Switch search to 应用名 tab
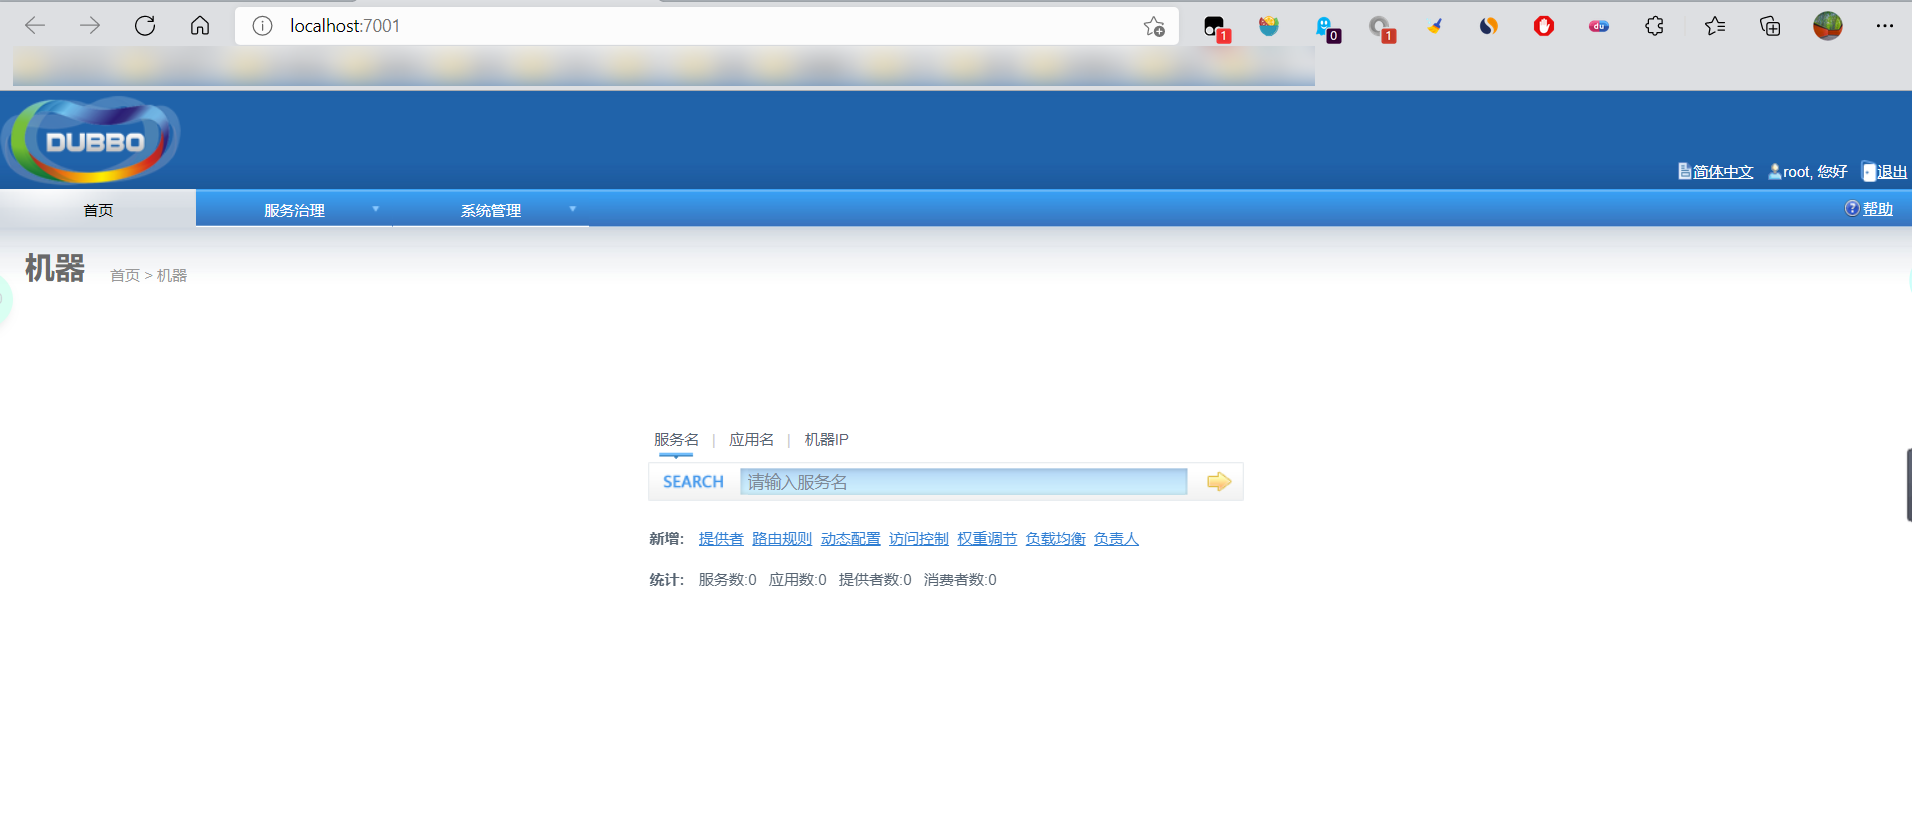The image size is (1912, 813). pos(751,440)
